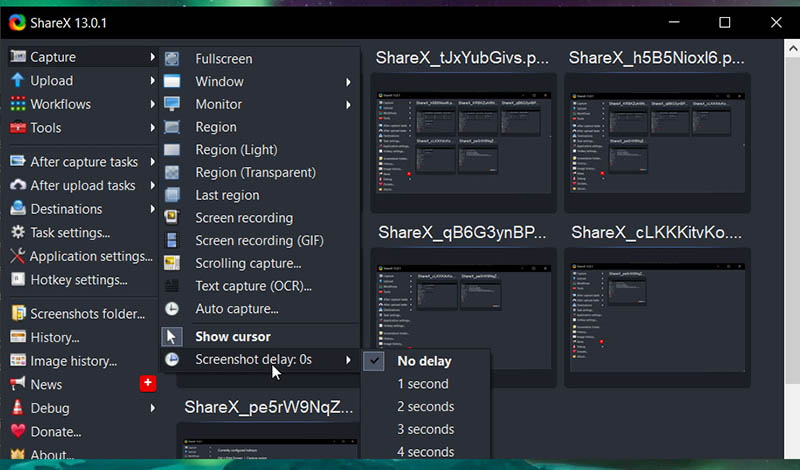Click the Screenshot delay clock icon

172,359
